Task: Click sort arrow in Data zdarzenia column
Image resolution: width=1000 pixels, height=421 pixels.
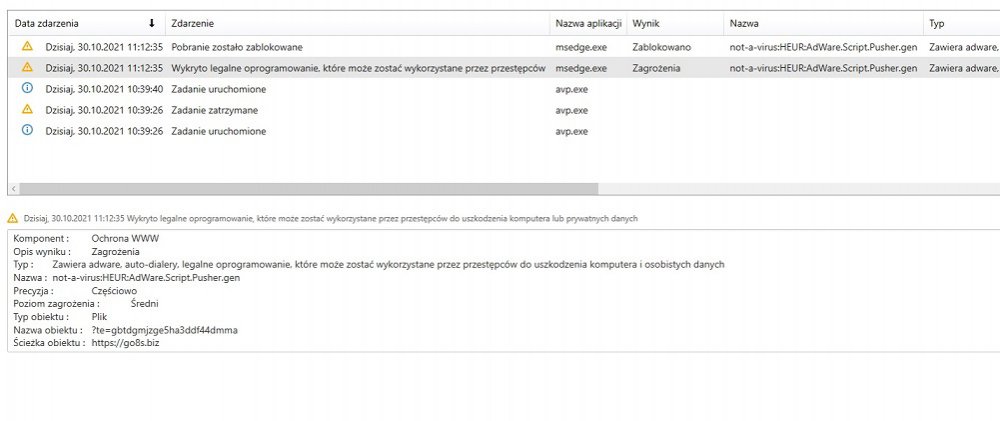Action: pos(151,23)
